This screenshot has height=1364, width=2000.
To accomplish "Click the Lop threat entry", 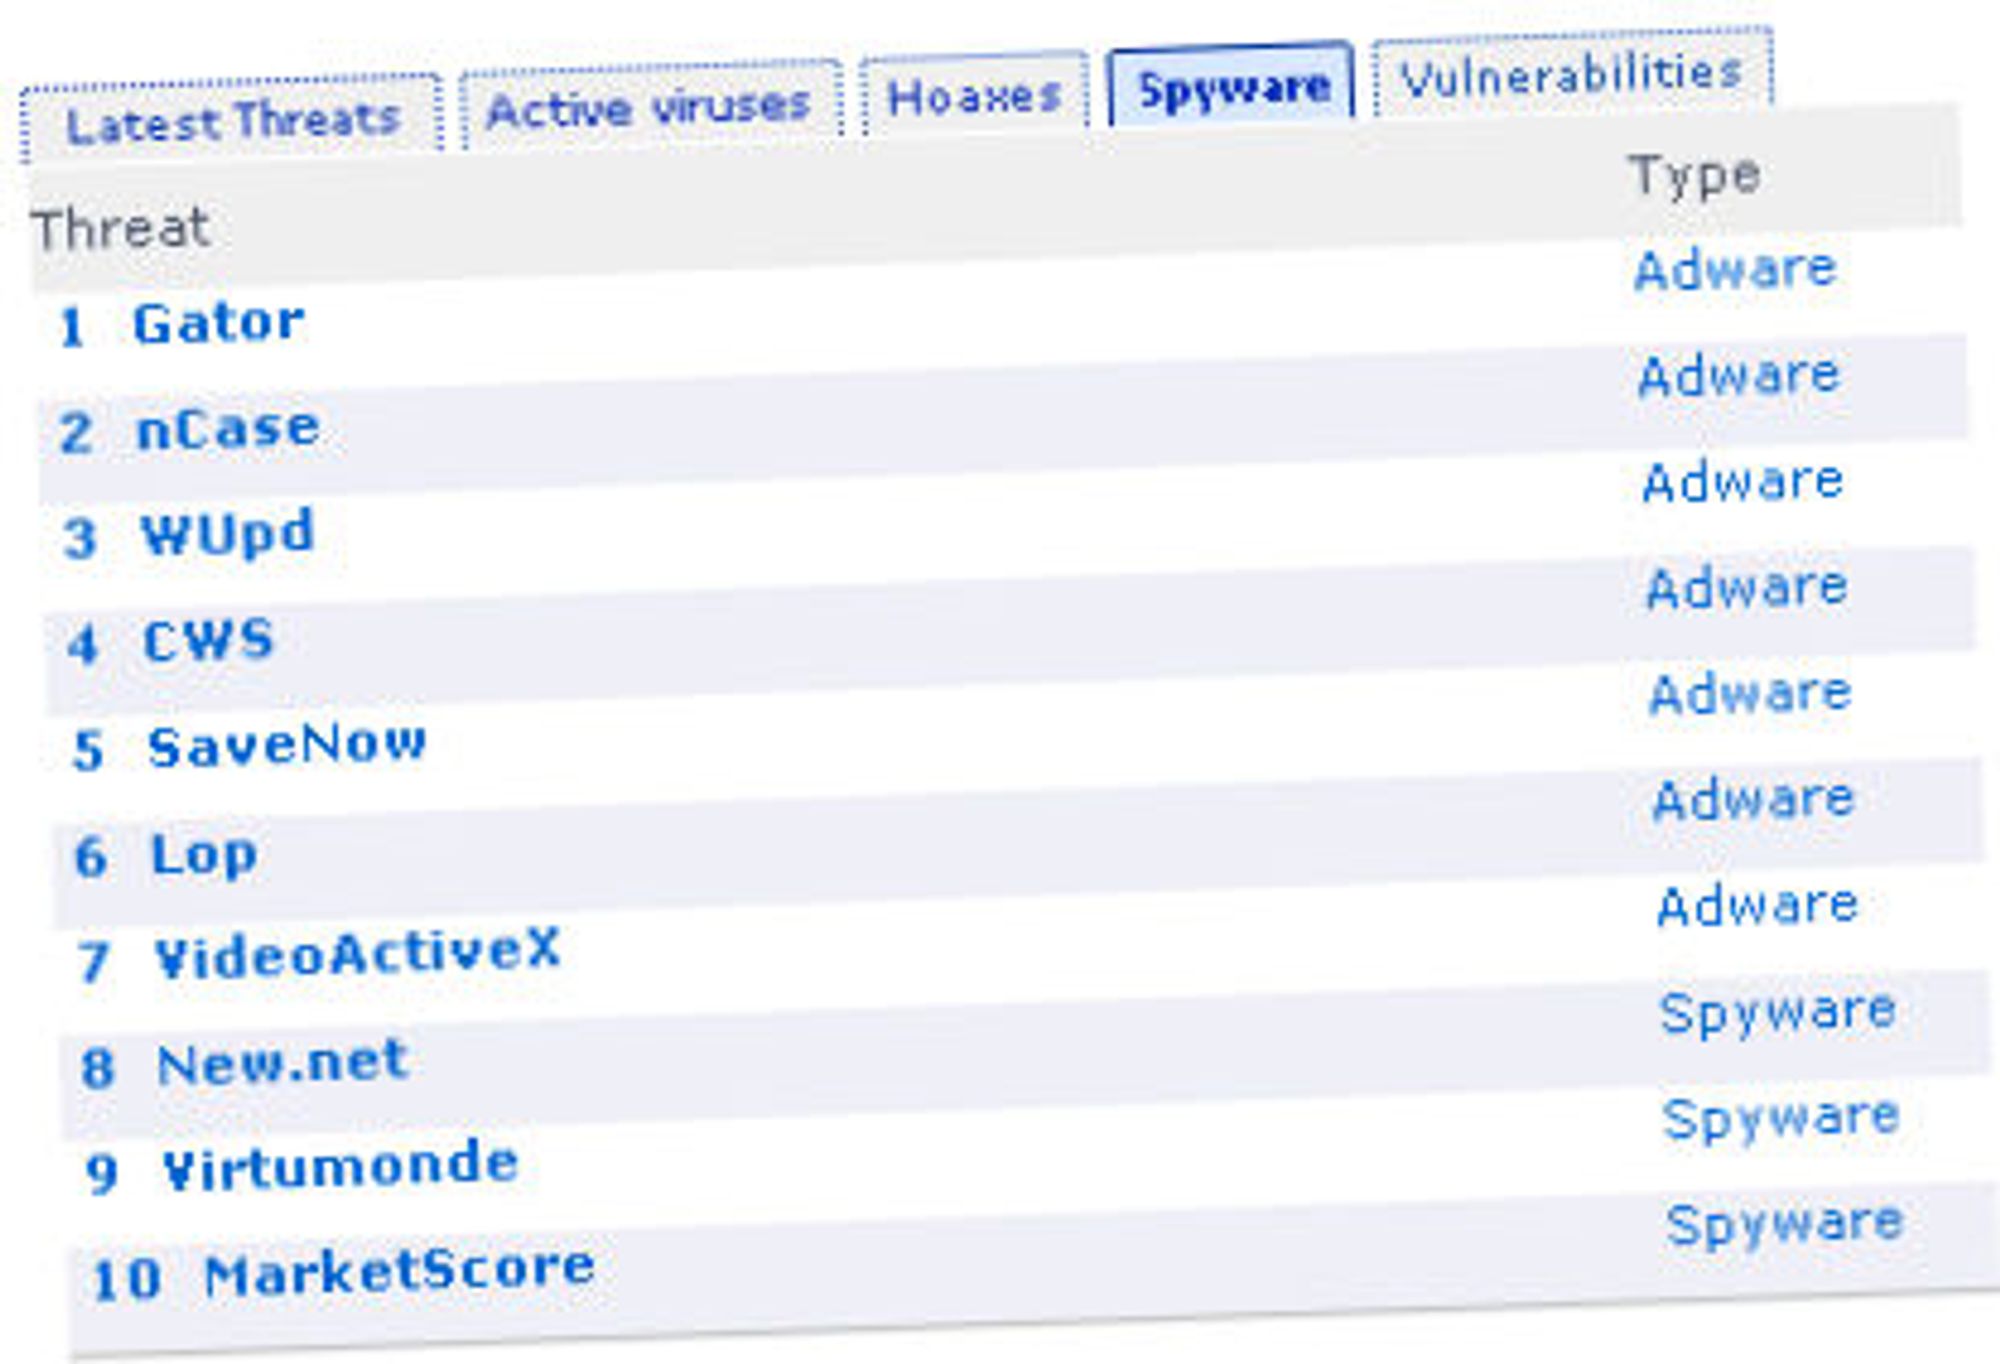I will pos(204,855).
